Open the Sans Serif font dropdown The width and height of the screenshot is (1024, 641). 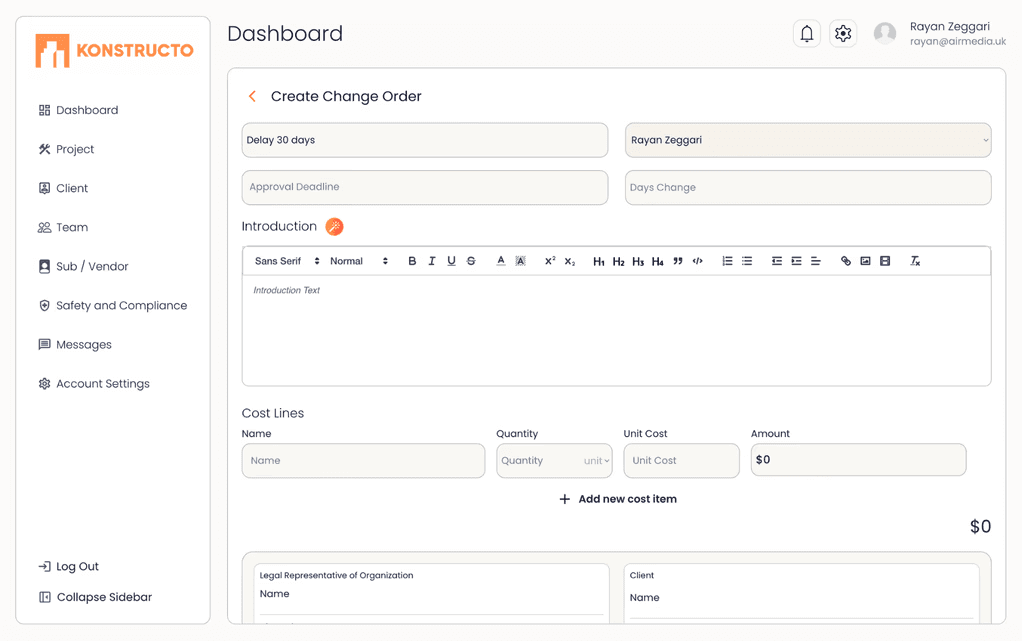287,261
